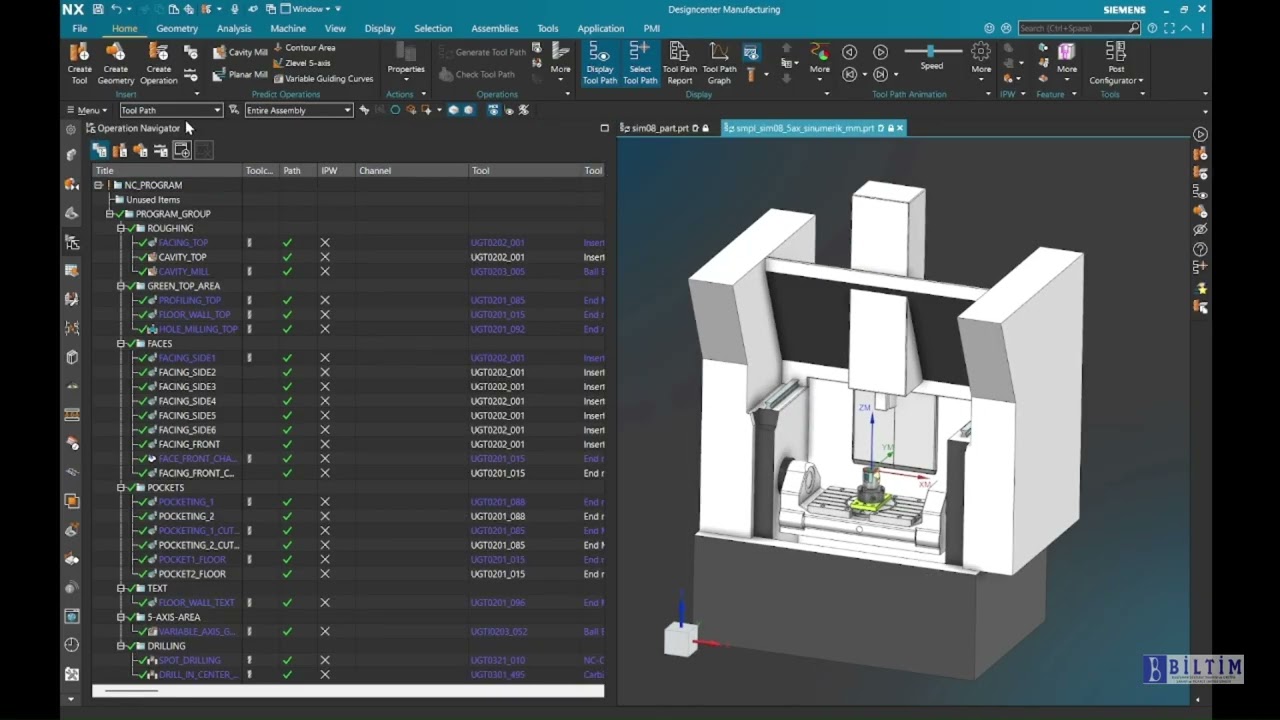Open the Analysis ribbon tab
1280x720 pixels.
coord(234,28)
